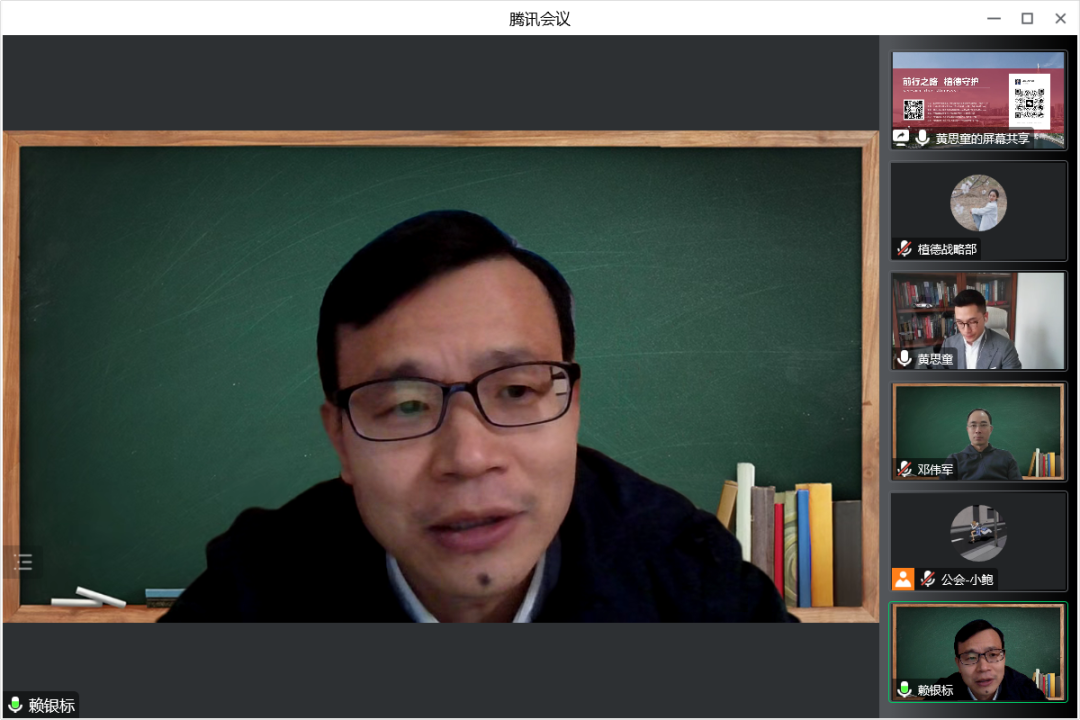The image size is (1080, 720).
Task: Click the list menu icon on main video
Action: point(23,563)
